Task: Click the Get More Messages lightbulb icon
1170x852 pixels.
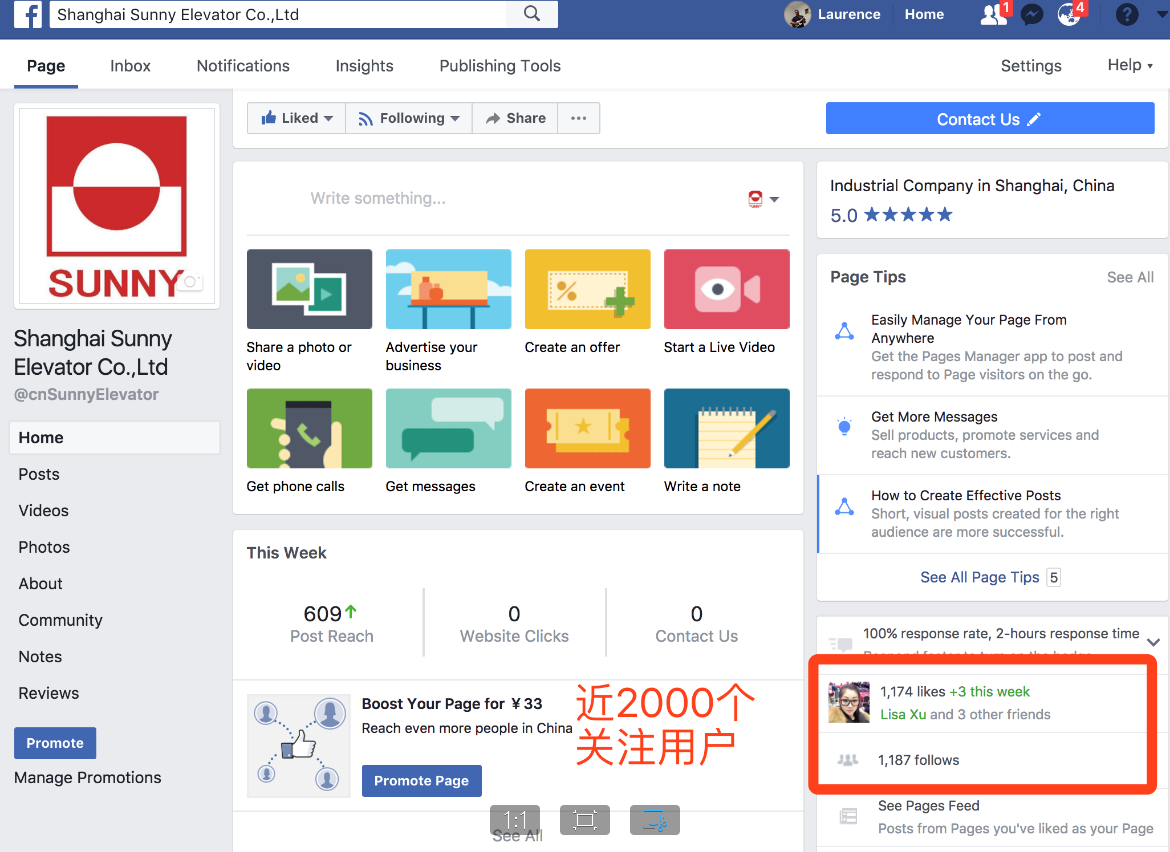Action: tap(844, 427)
